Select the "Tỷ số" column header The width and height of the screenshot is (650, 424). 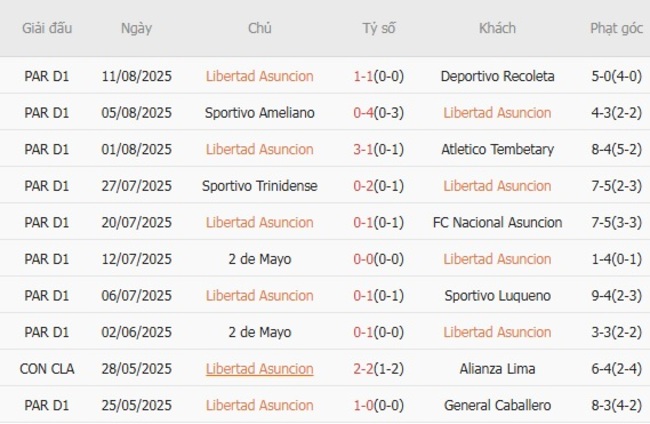[379, 28]
